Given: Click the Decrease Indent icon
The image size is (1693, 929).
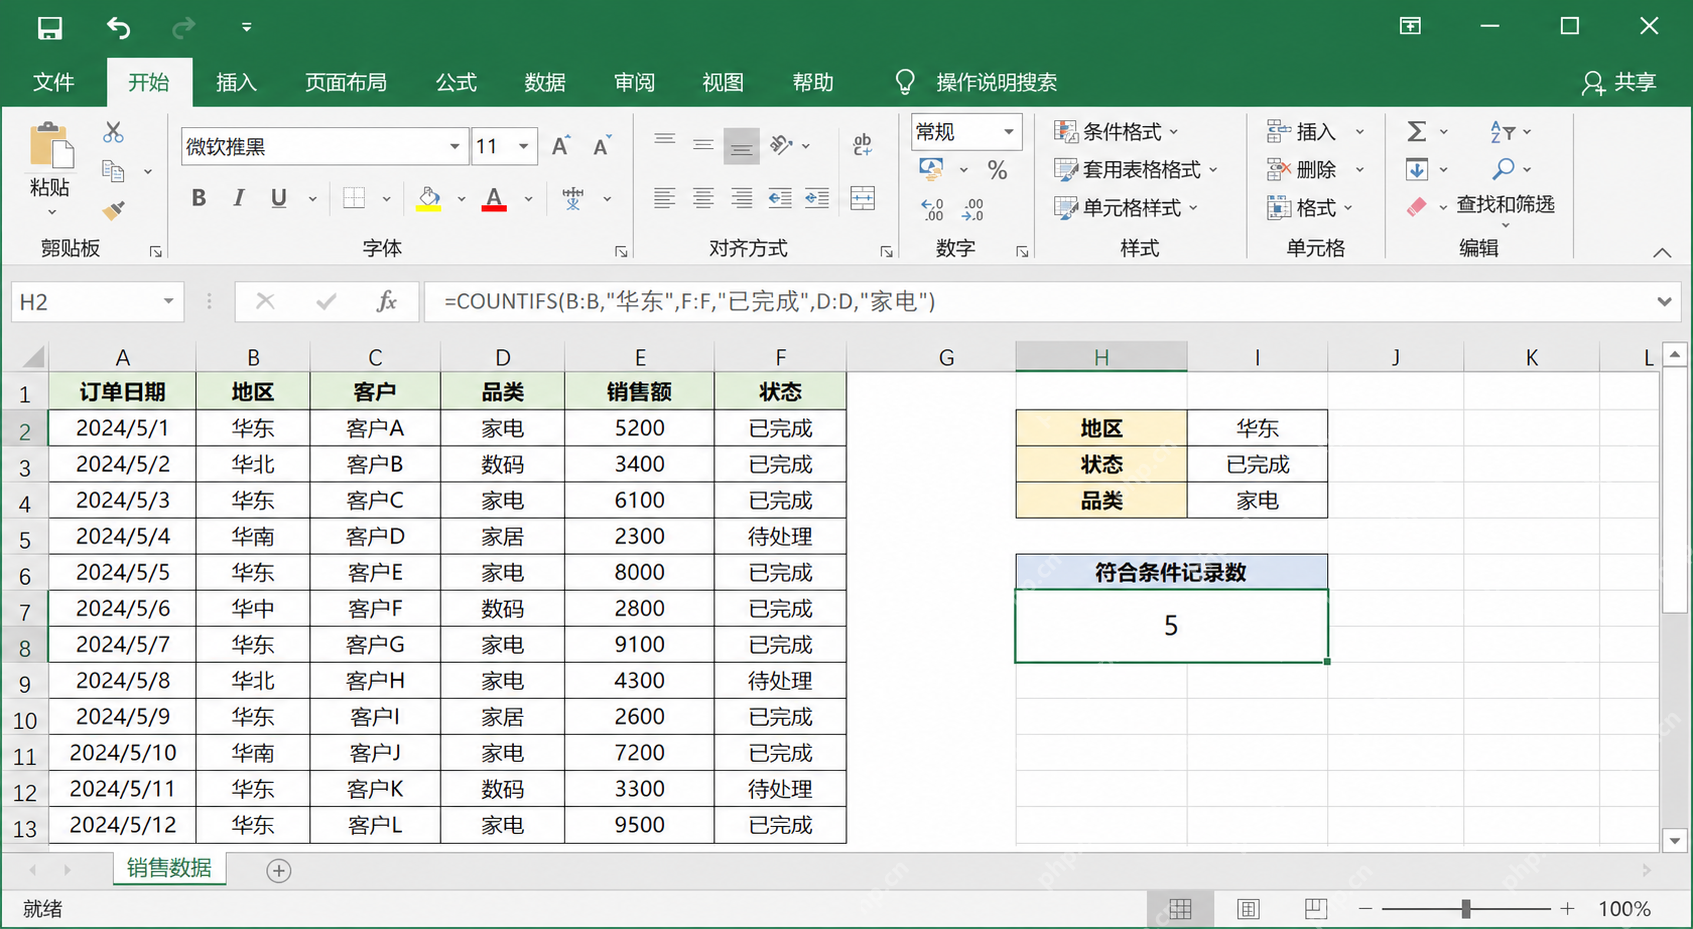Looking at the screenshot, I should [x=780, y=198].
